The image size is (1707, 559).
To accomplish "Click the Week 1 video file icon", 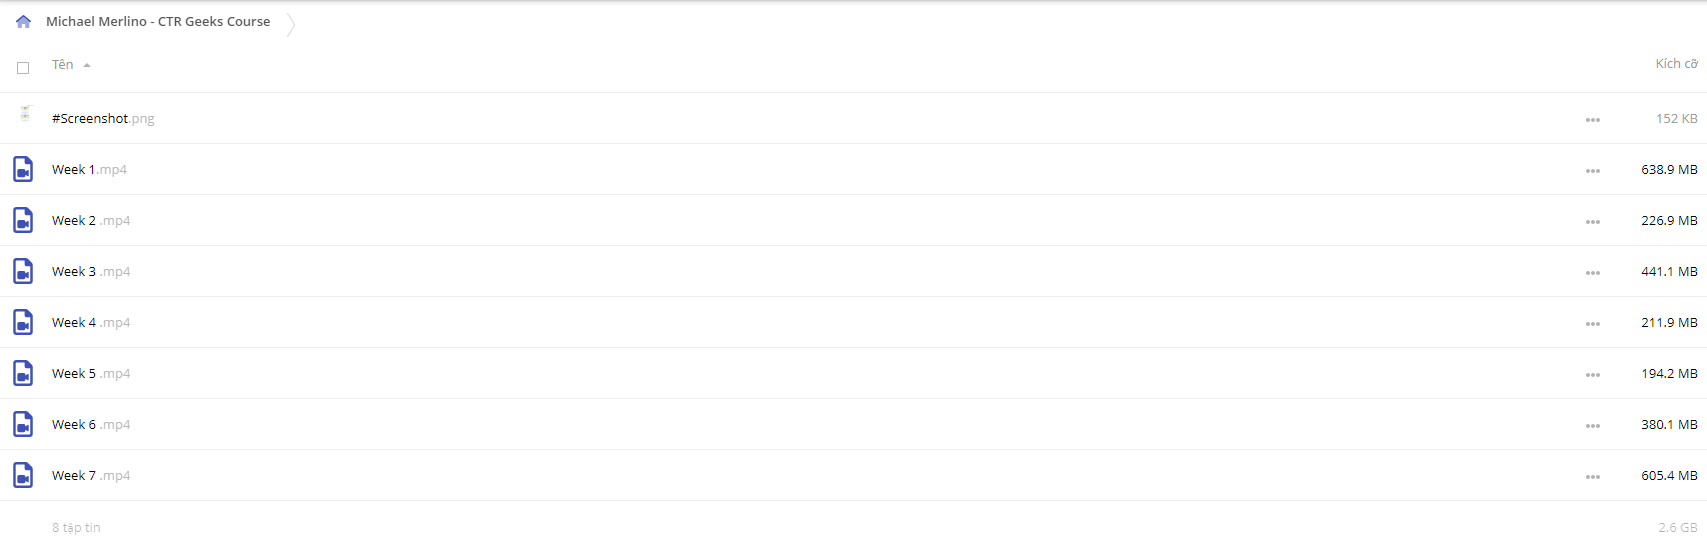I will [23, 169].
